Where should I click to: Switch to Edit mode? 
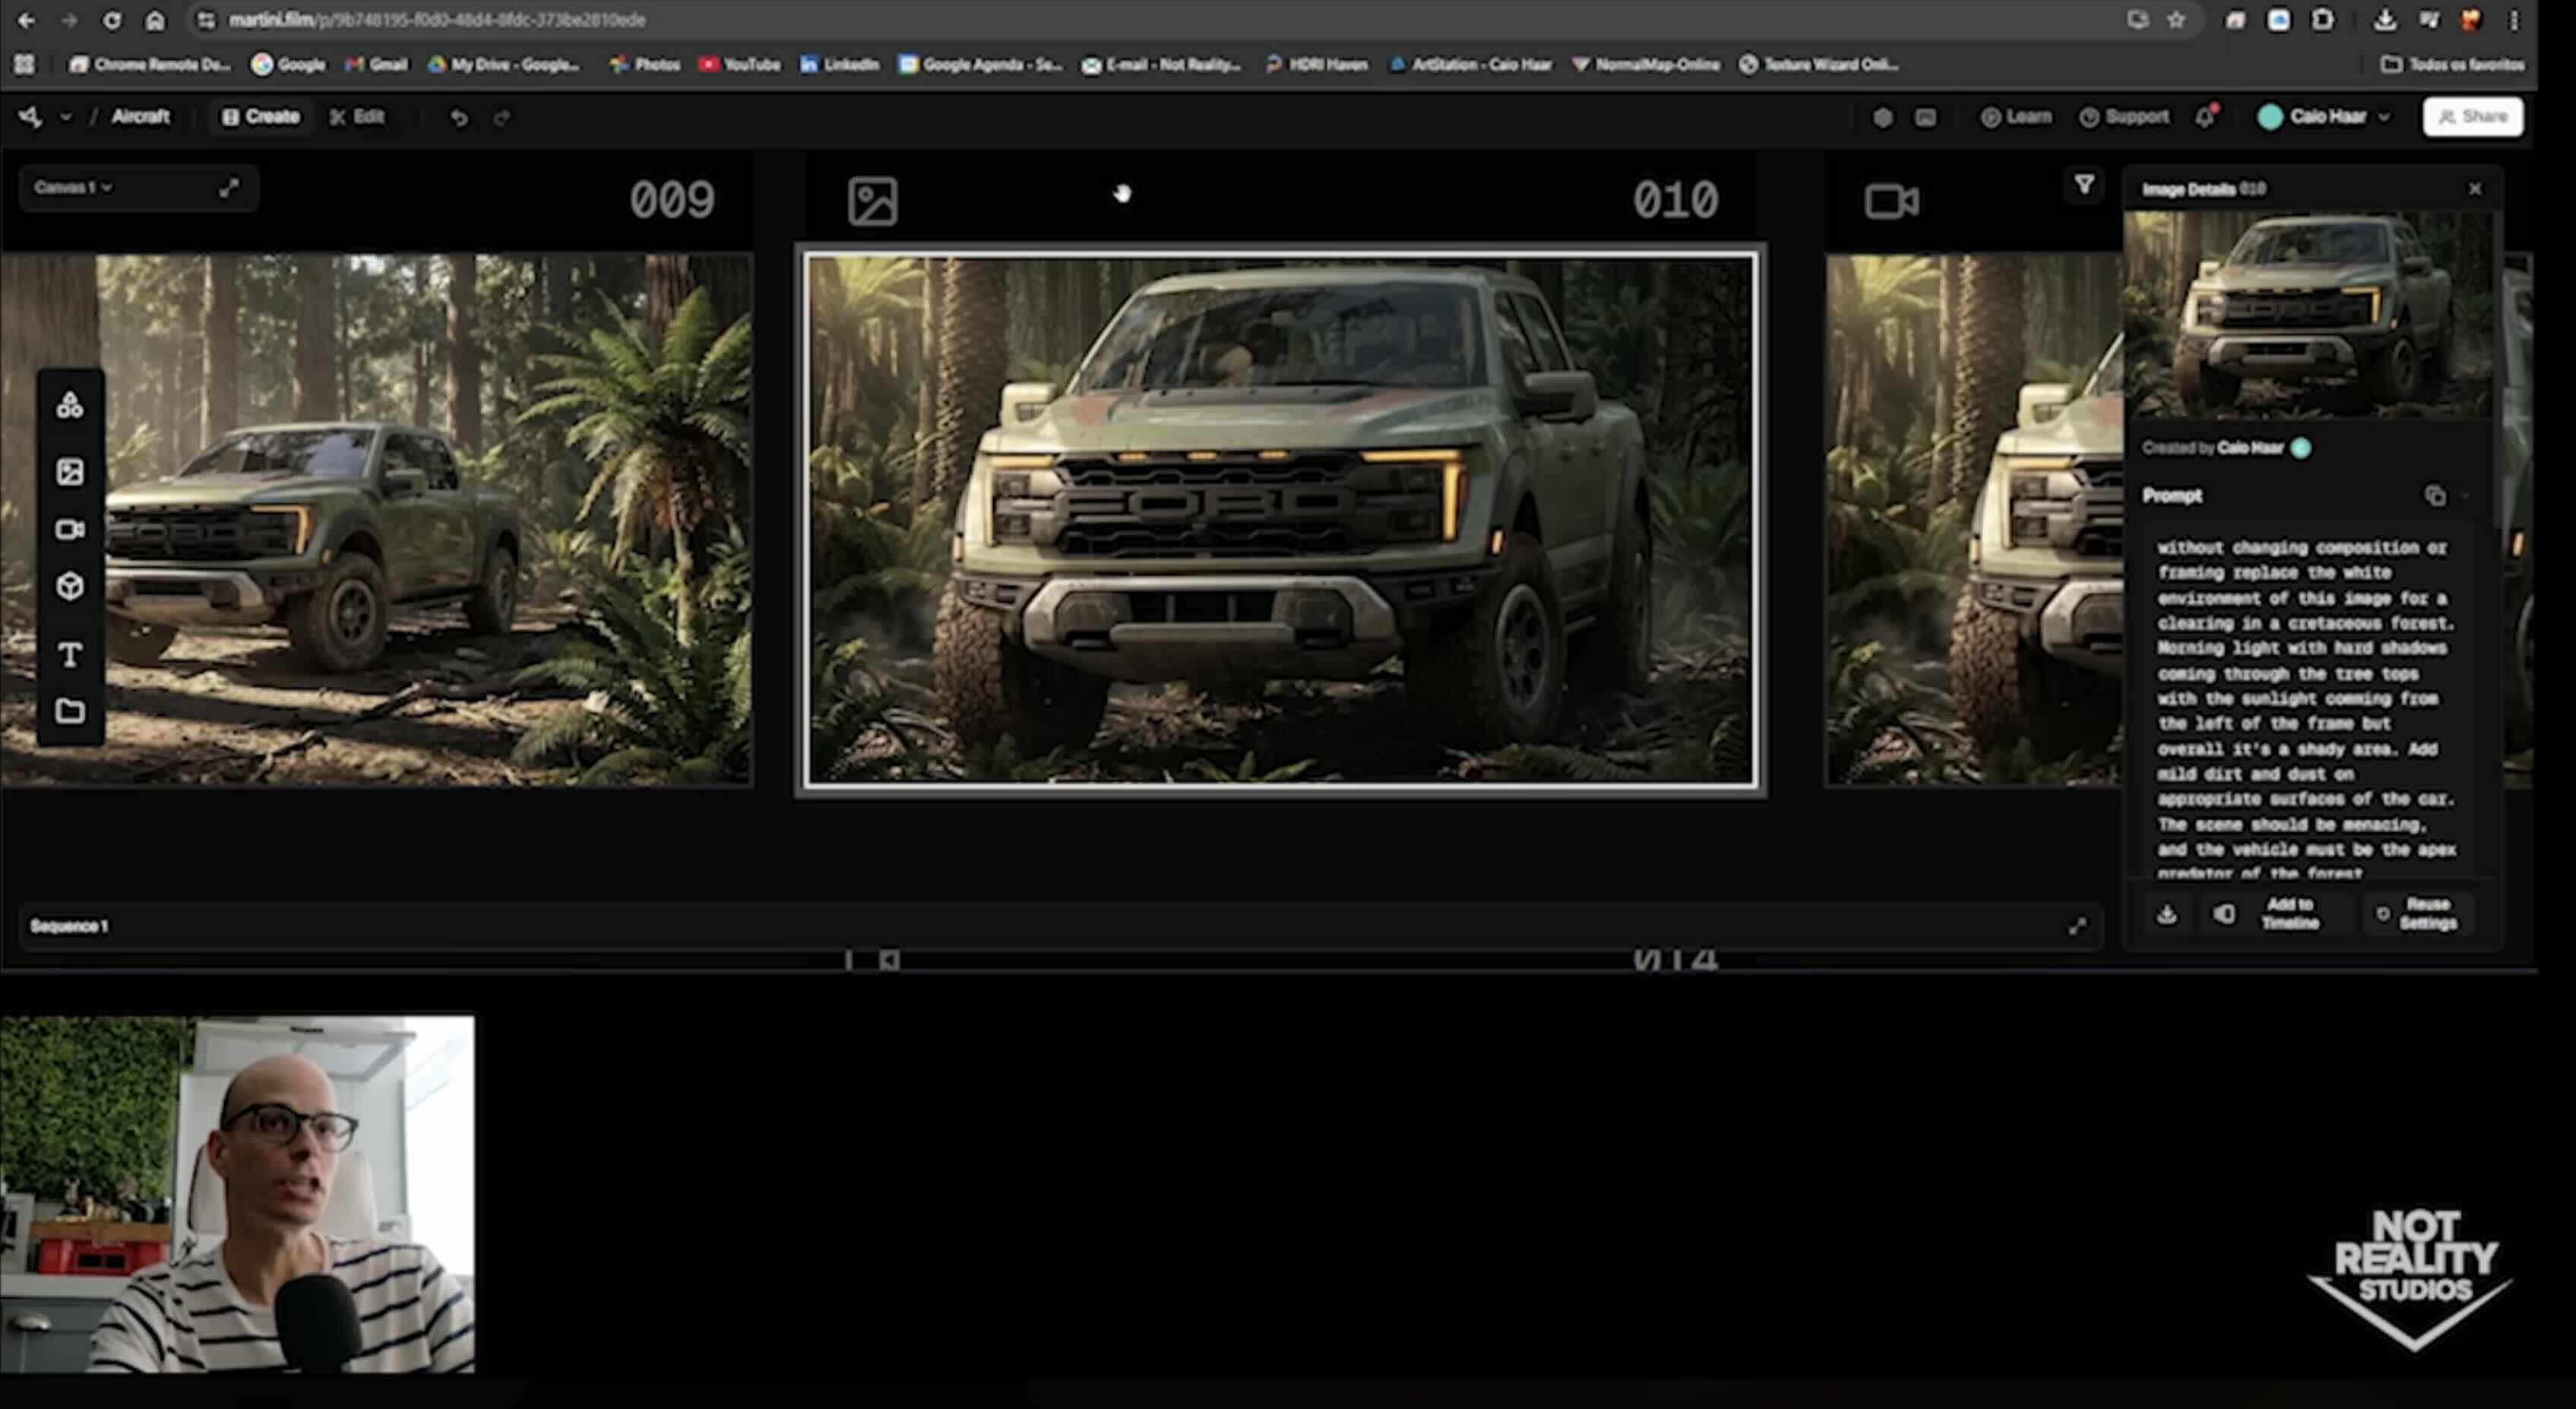357,117
